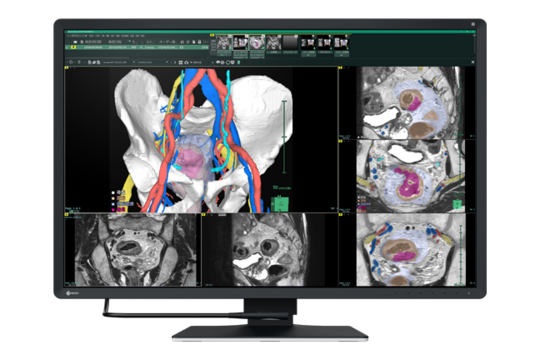The width and height of the screenshot is (540, 360).
Task: Click the yellow flag on the study row
Action: tap(73, 47)
